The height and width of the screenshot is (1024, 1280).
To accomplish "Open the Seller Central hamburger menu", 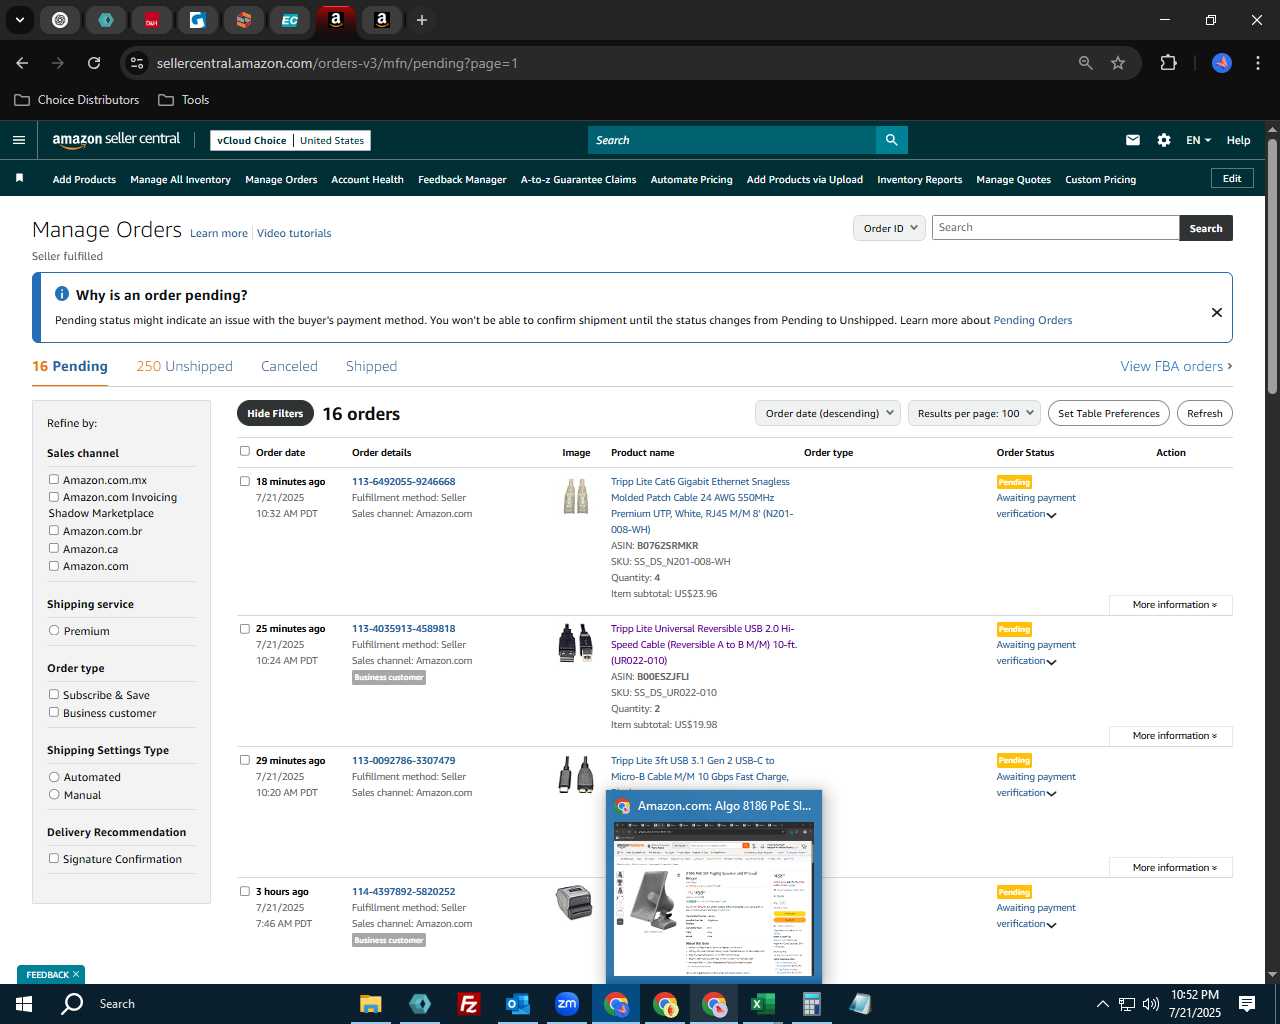I will (x=19, y=140).
